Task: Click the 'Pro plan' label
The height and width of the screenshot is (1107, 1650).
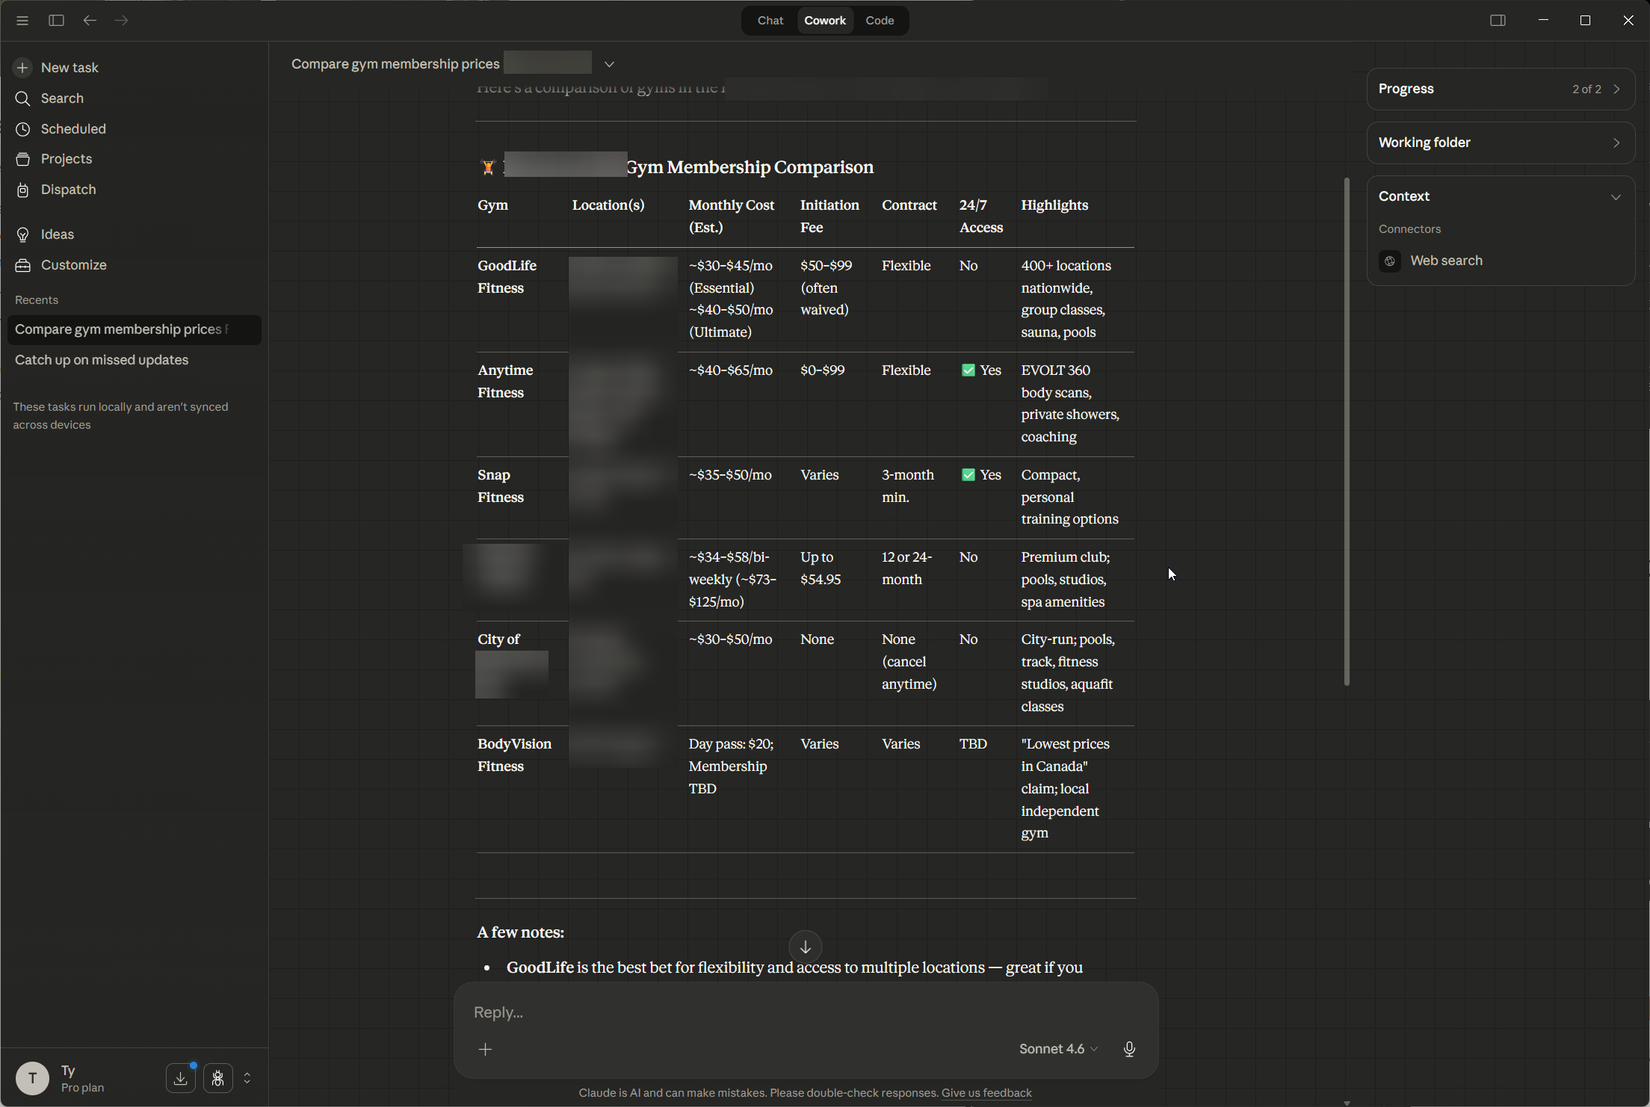Action: pos(82,1088)
